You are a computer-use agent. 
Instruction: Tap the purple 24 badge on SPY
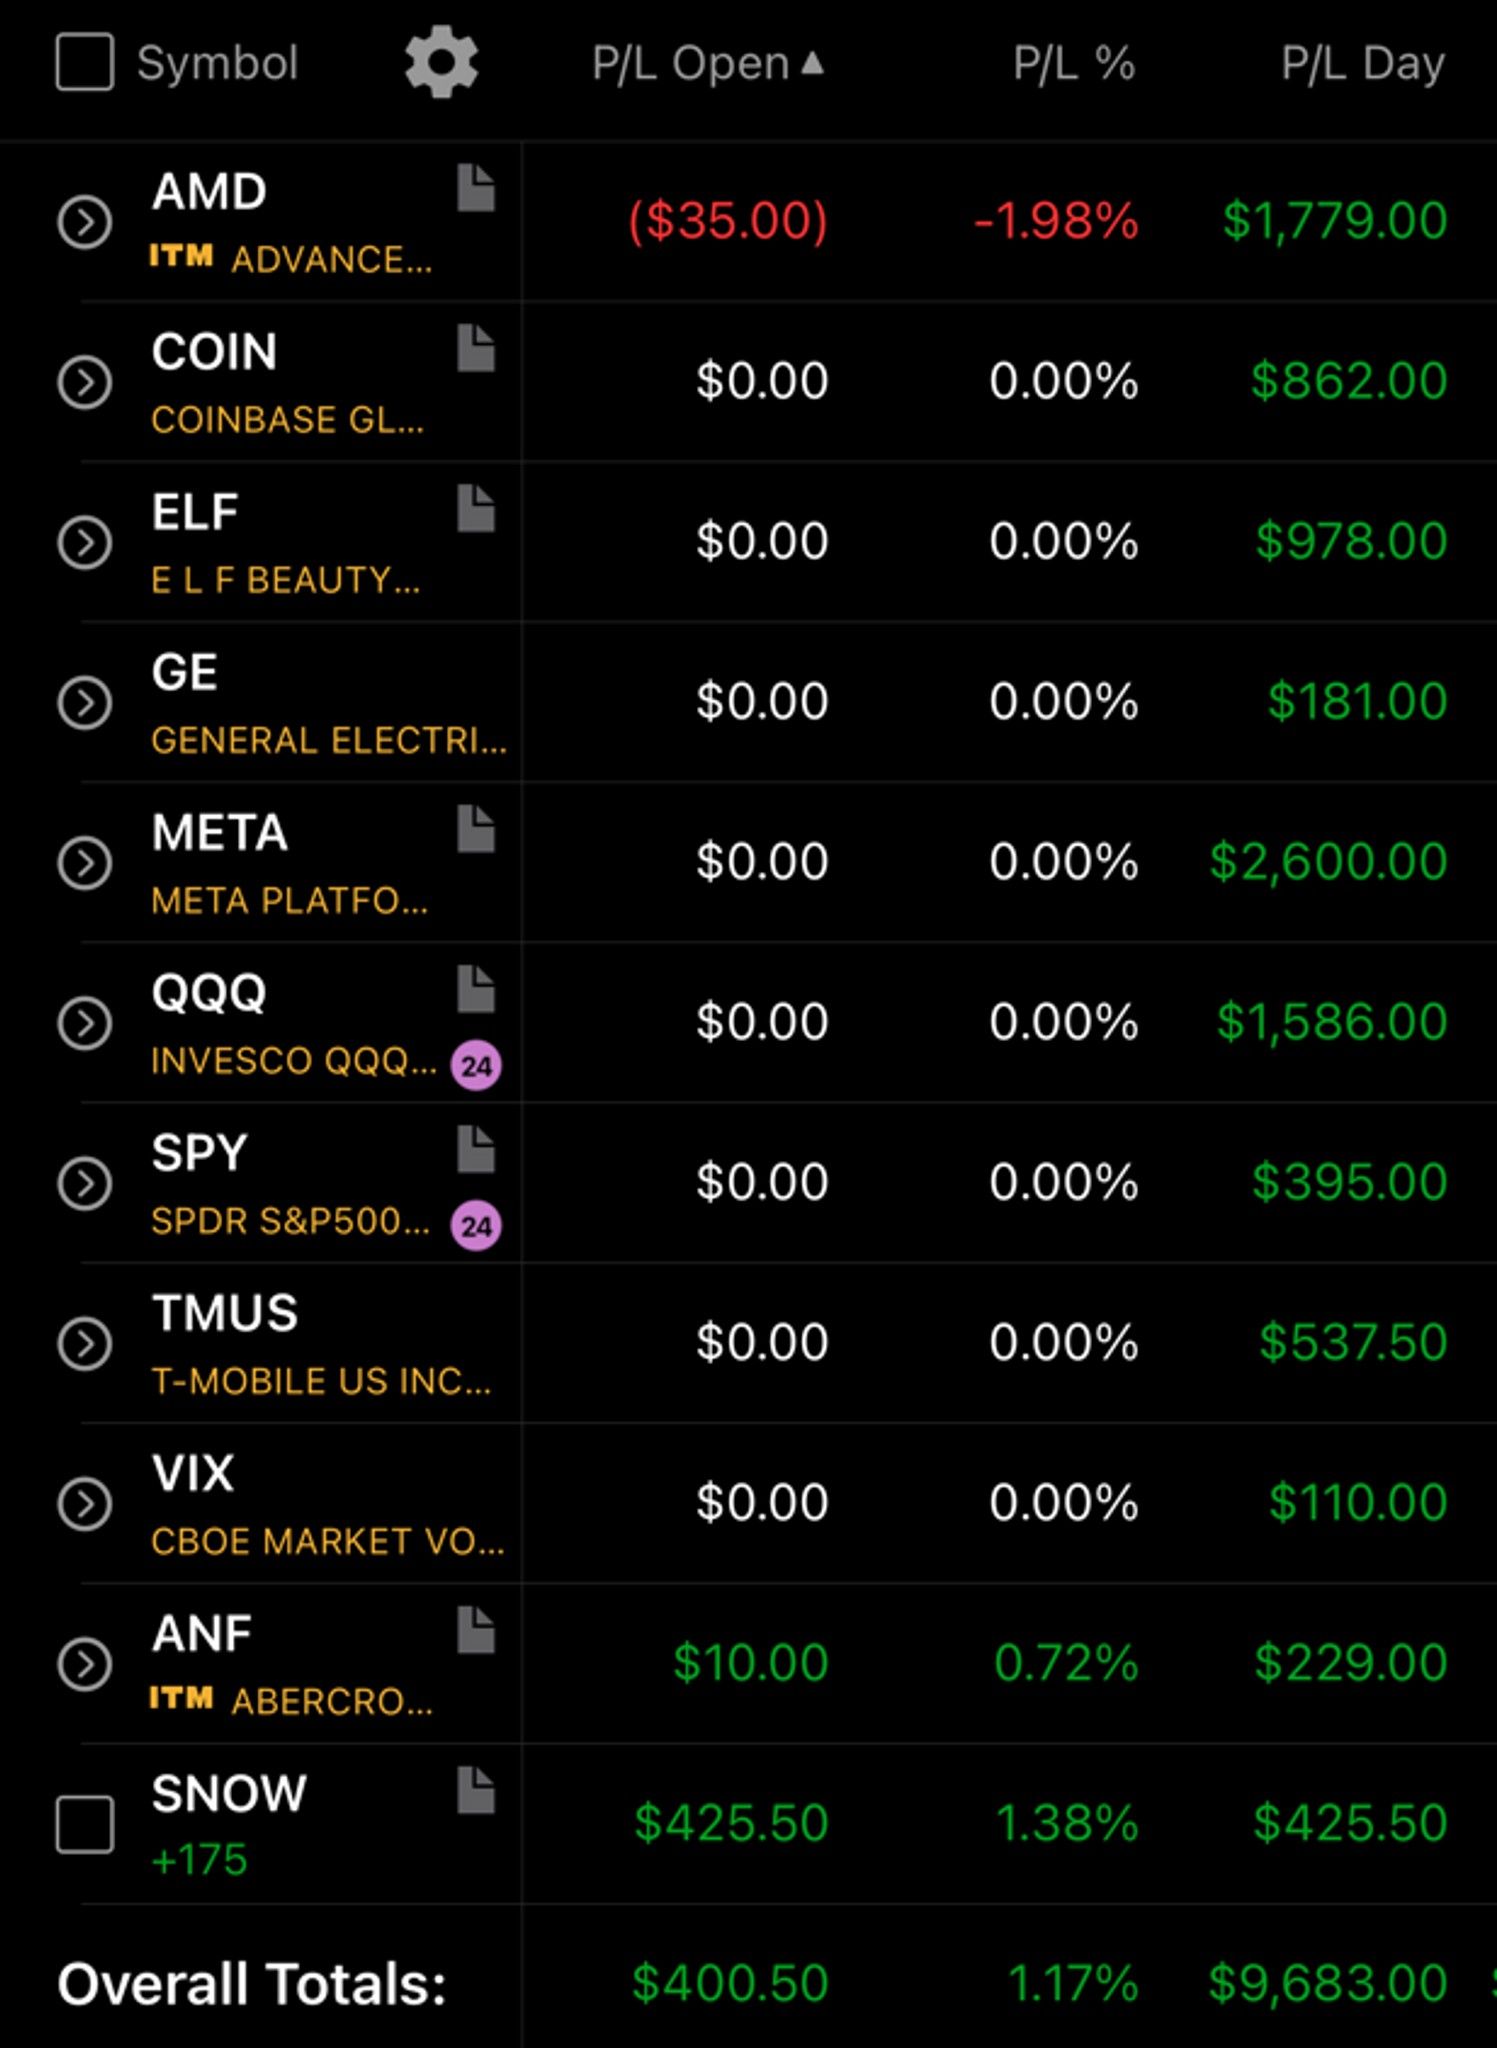click(x=476, y=1225)
